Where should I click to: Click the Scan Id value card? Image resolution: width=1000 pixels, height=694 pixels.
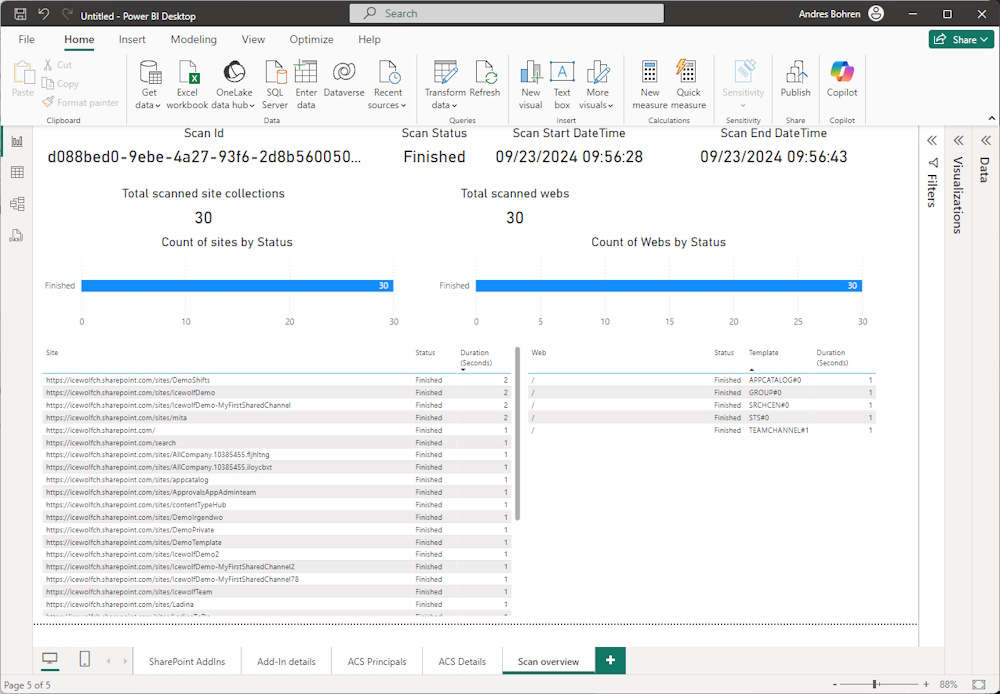coord(204,157)
